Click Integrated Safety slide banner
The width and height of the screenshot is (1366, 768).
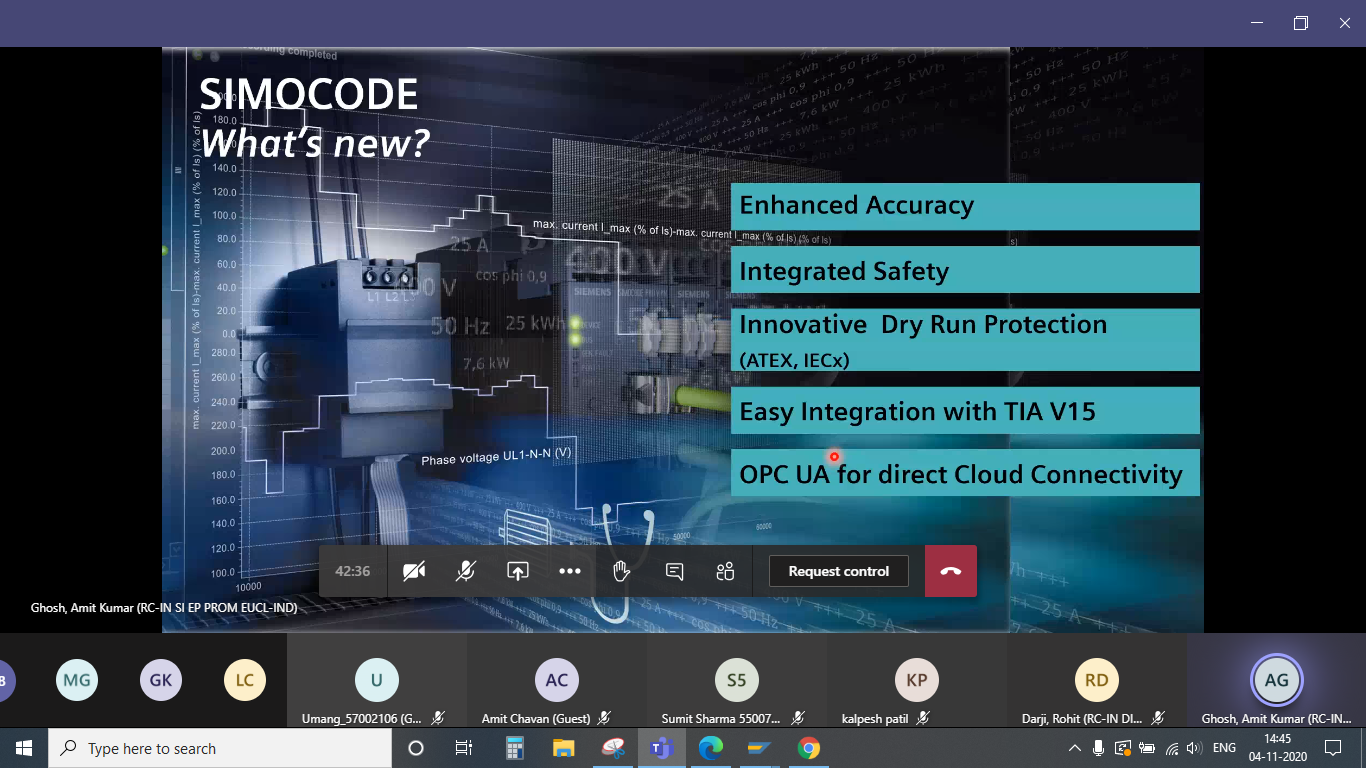tap(965, 270)
